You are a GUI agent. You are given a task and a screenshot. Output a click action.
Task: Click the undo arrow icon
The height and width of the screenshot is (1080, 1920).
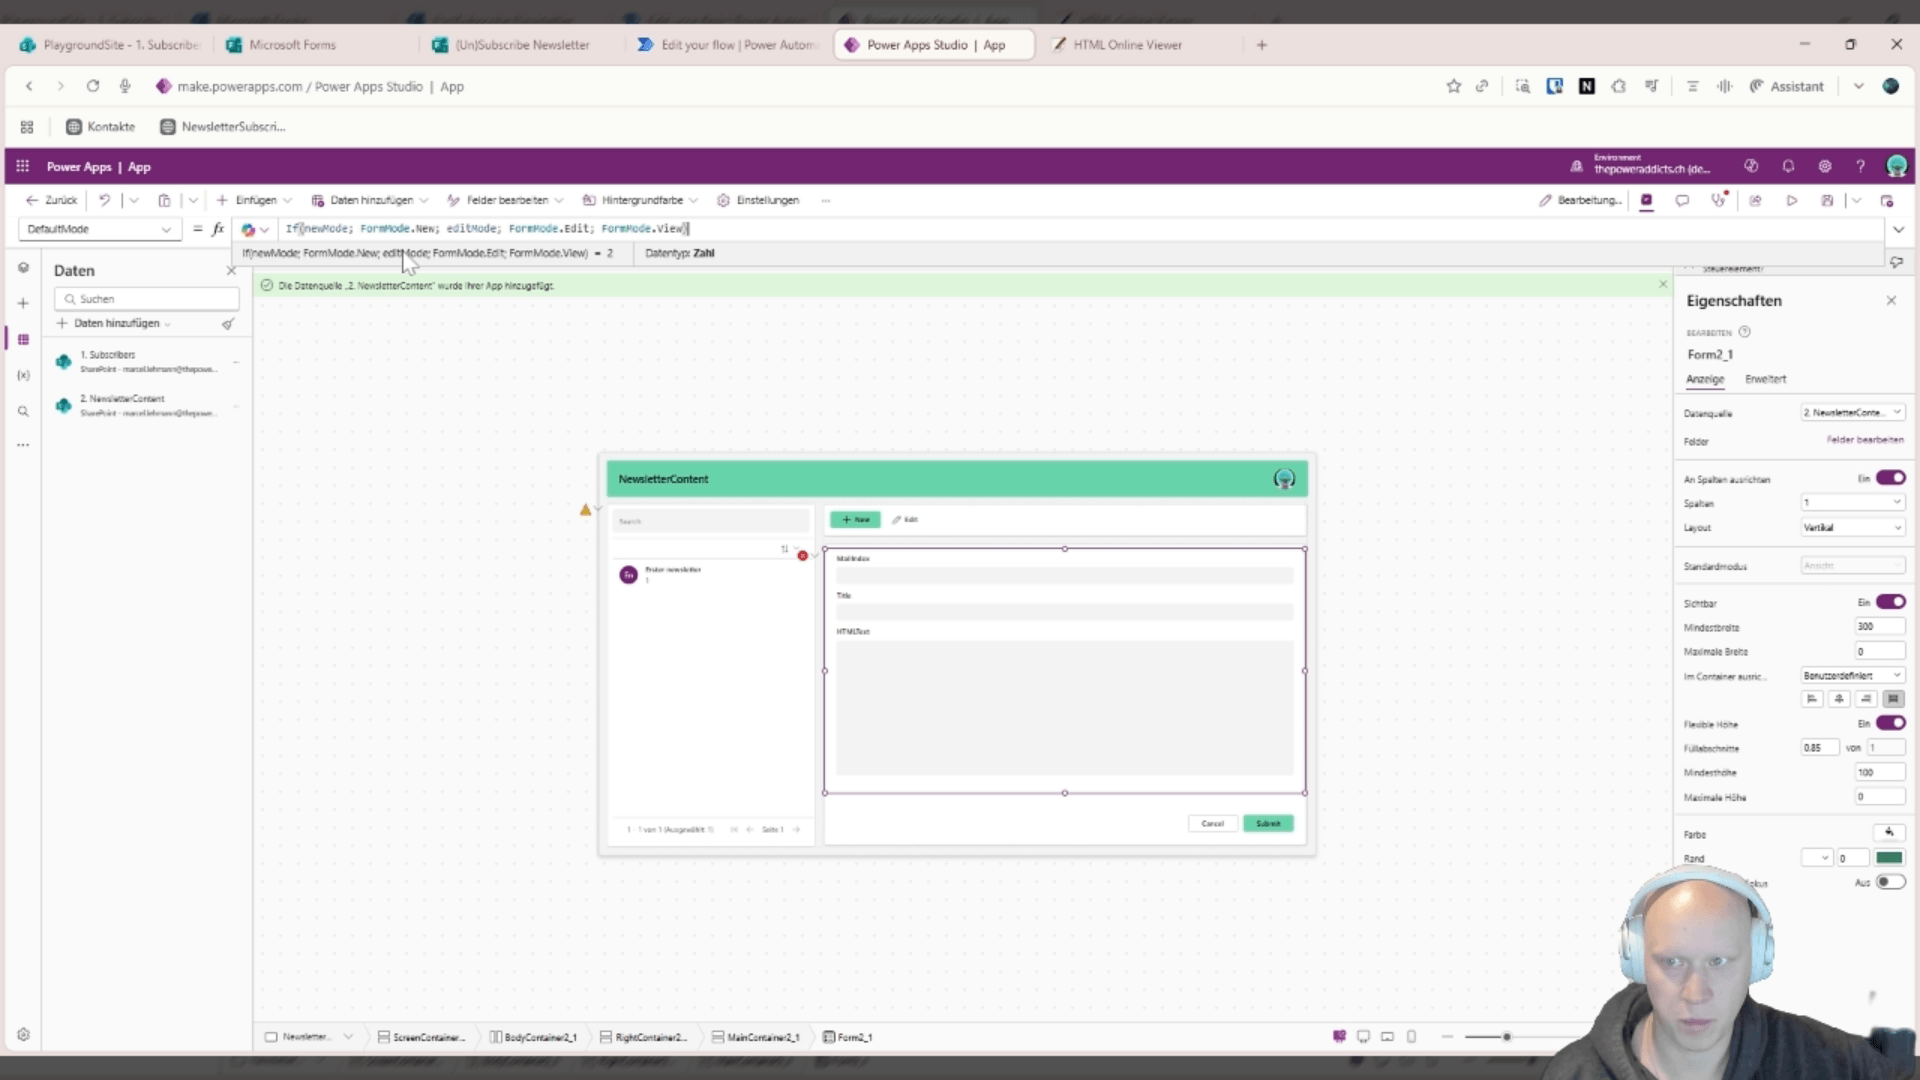(x=104, y=200)
